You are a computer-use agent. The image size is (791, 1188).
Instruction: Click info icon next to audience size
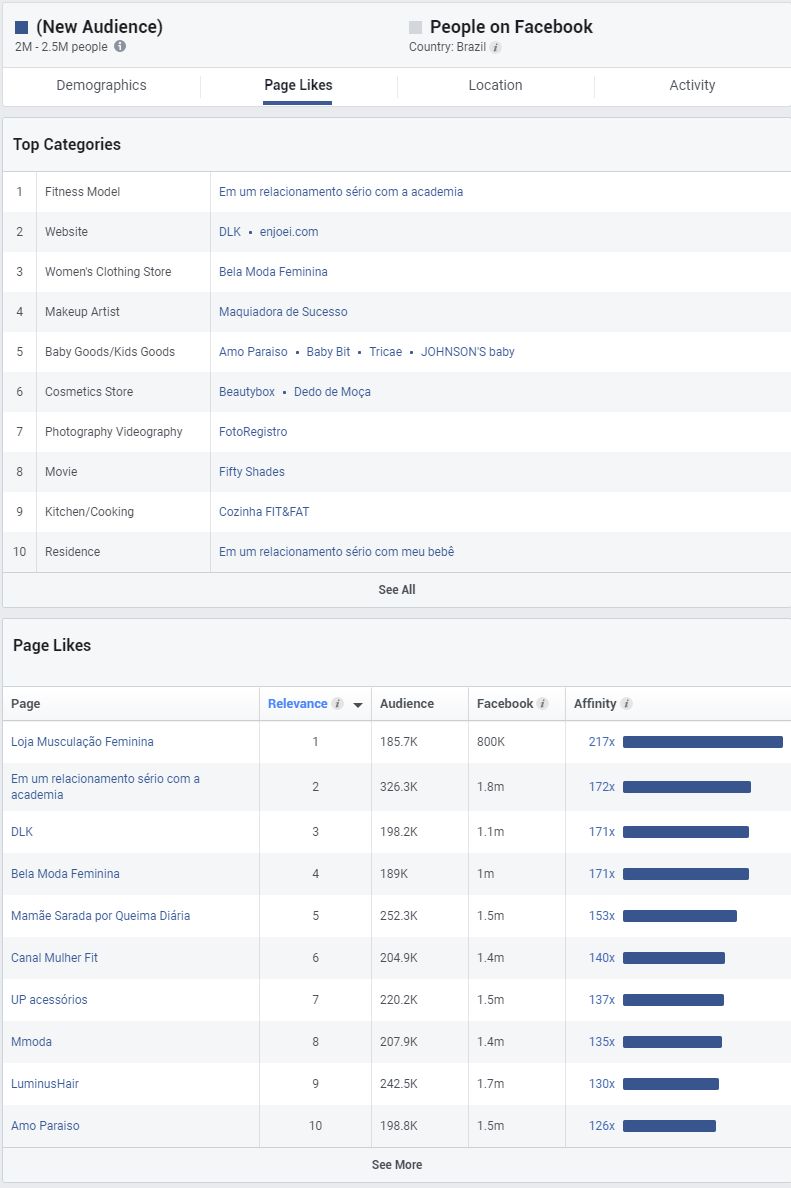pos(120,47)
